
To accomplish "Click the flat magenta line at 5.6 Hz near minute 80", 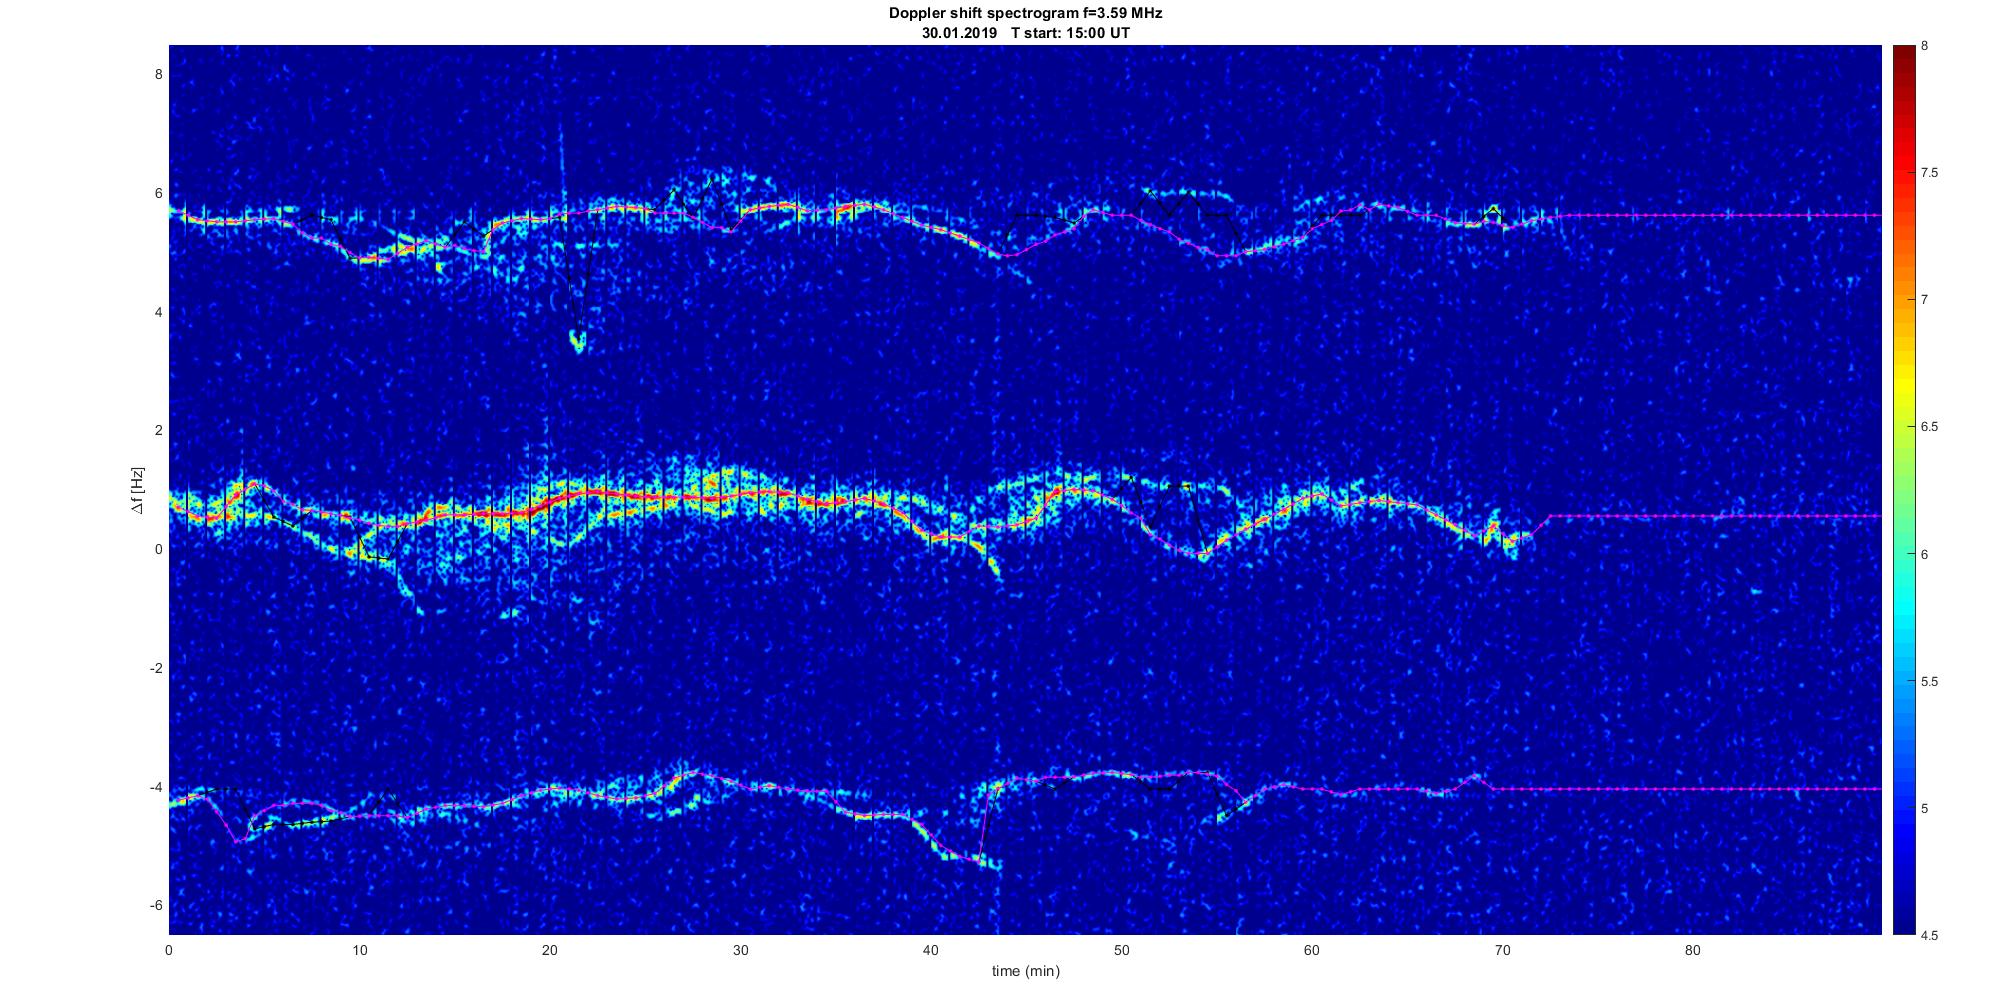I will [x=1693, y=215].
